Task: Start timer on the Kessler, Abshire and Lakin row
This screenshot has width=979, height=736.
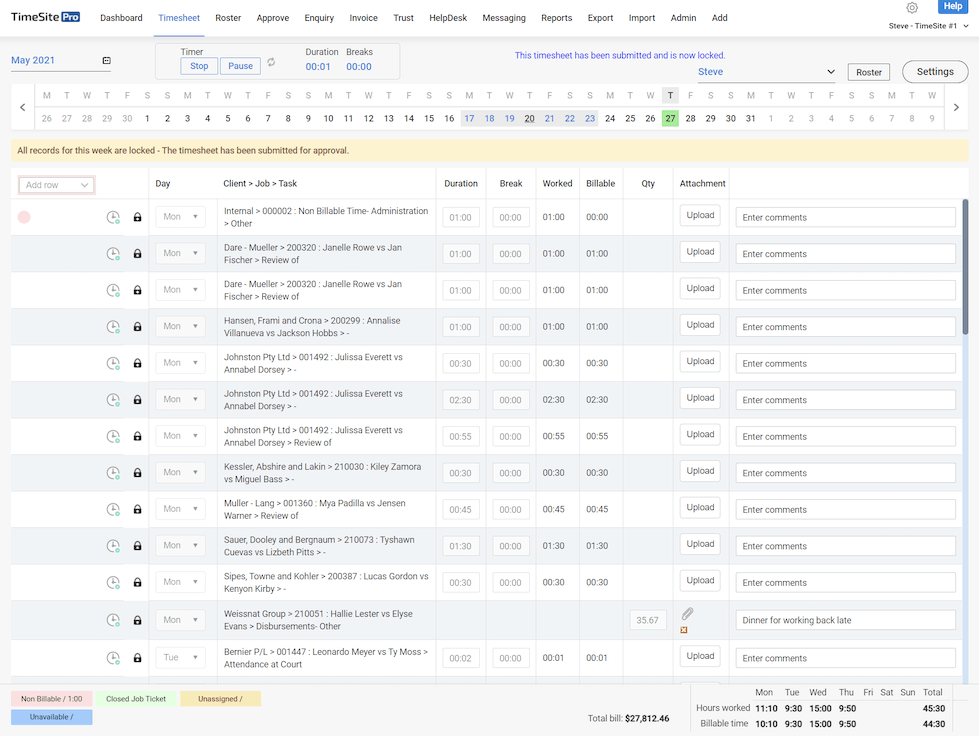Action: 113,473
